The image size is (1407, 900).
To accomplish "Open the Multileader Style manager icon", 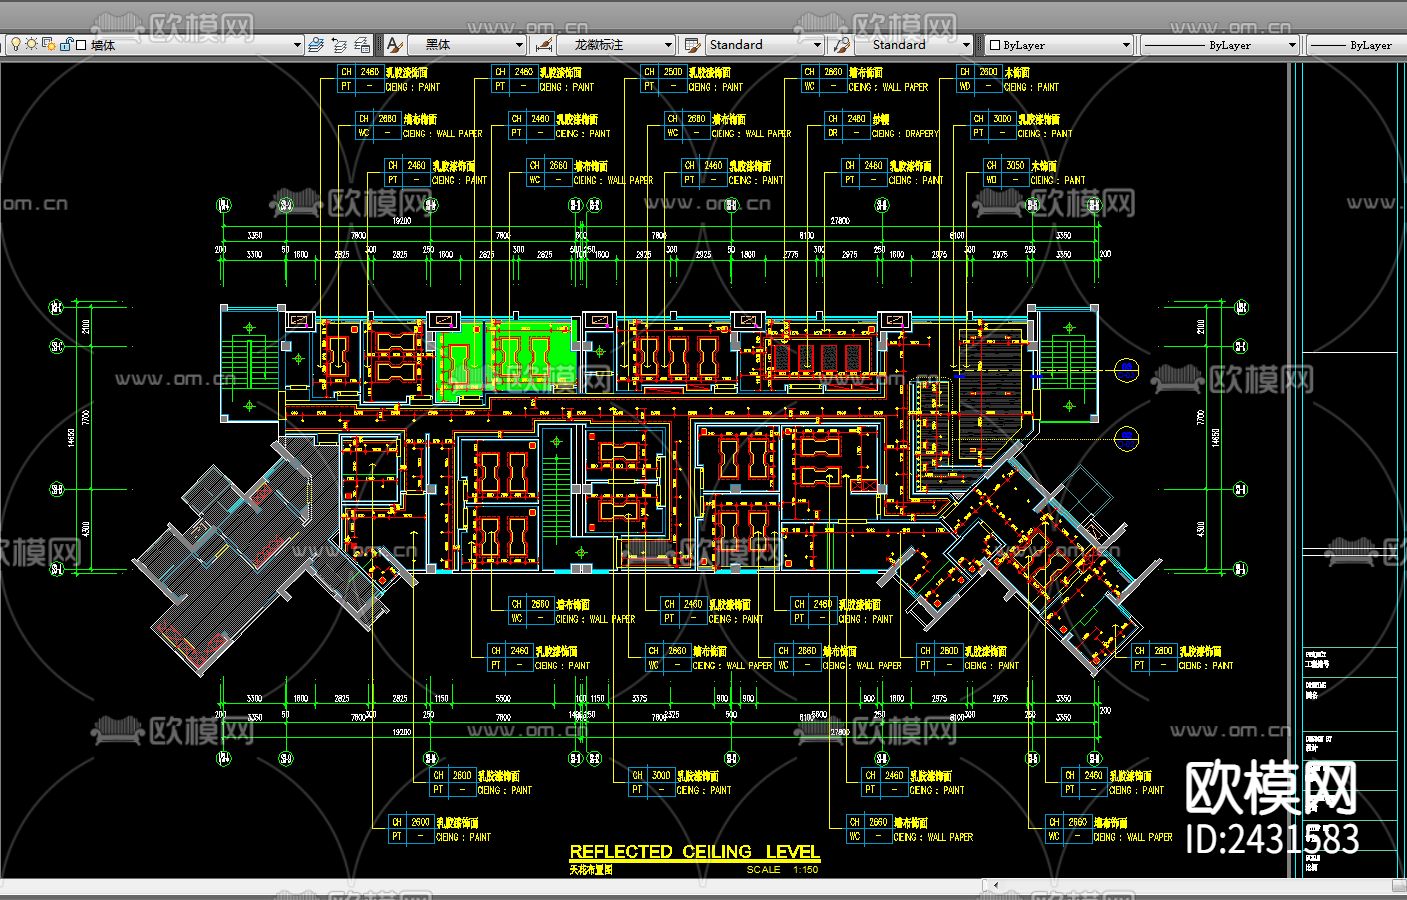I will tap(841, 45).
